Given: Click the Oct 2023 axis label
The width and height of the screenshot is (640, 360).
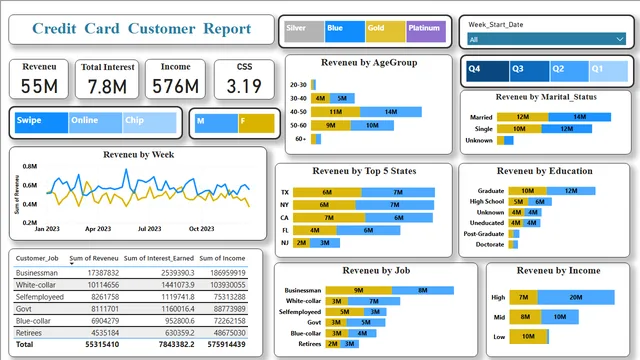Looking at the screenshot, I should pyautogui.click(x=201, y=229).
